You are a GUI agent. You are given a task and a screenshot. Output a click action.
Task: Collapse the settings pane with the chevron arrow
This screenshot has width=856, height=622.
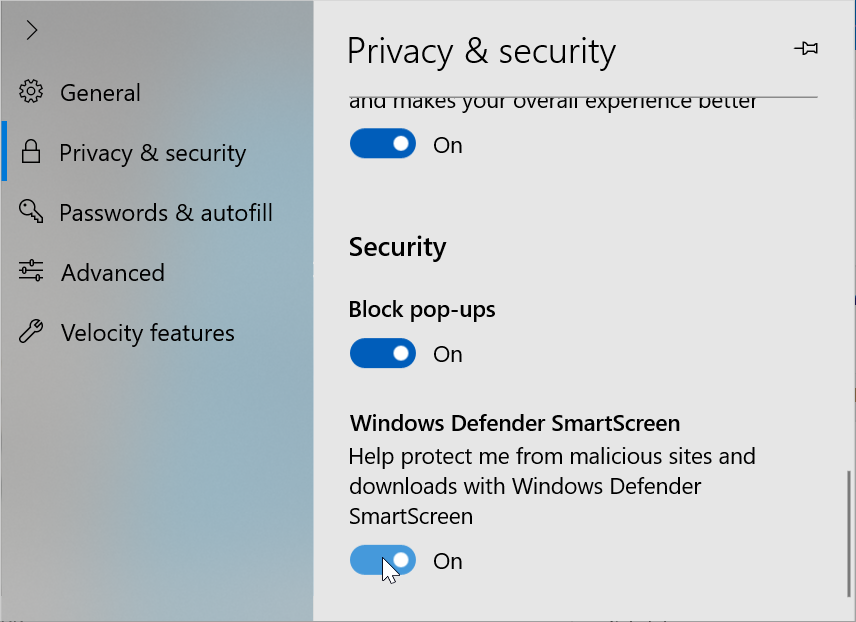(x=32, y=30)
